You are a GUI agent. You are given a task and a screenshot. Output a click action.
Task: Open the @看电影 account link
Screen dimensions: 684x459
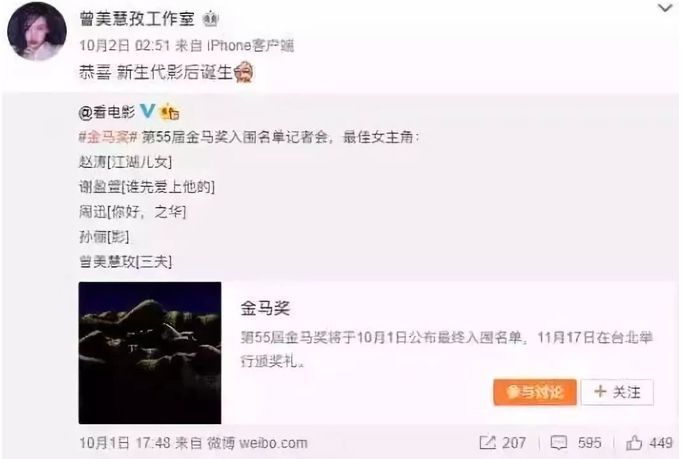[107, 113]
